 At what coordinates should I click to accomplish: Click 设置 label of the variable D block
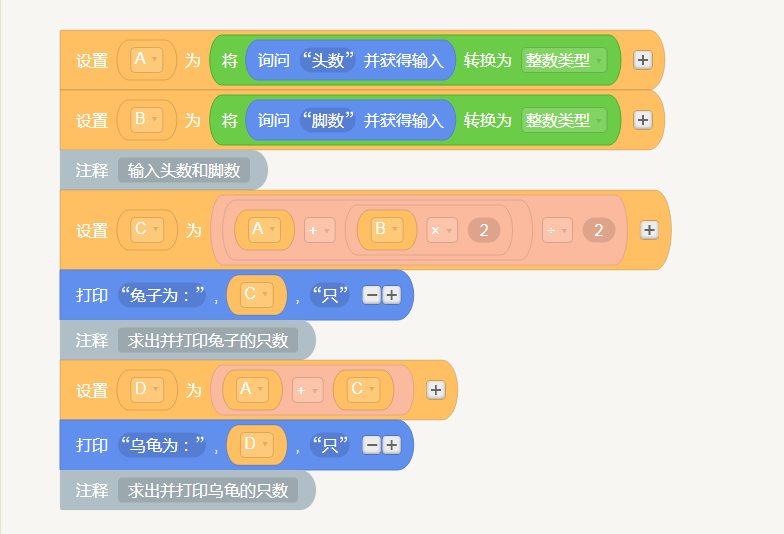[x=92, y=390]
